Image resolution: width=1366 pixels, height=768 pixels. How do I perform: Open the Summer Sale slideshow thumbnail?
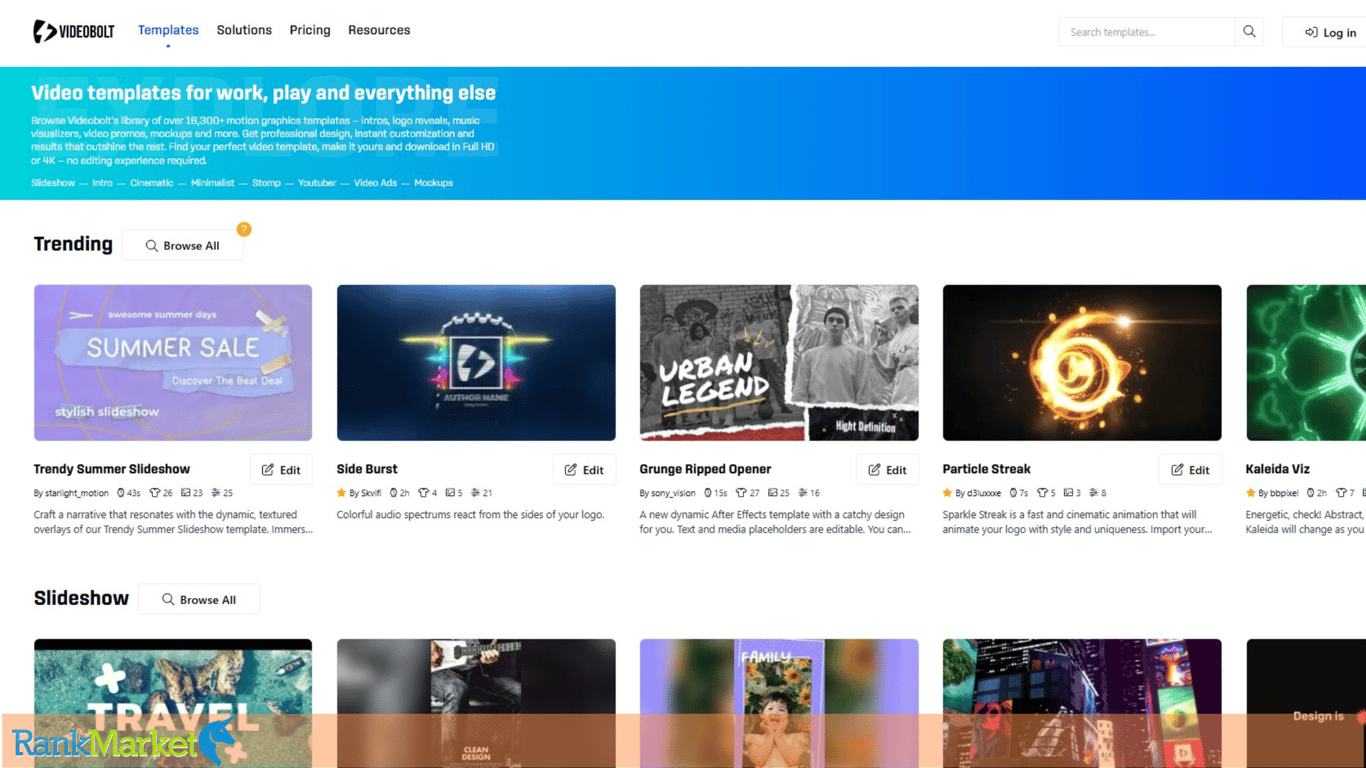(x=173, y=362)
